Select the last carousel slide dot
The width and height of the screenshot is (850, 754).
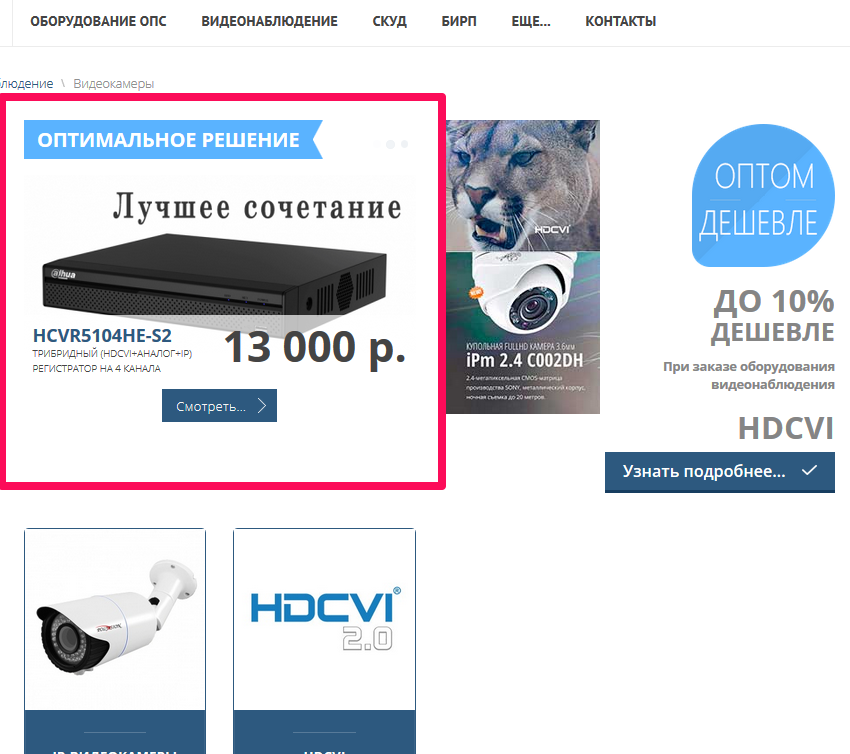[x=404, y=144]
